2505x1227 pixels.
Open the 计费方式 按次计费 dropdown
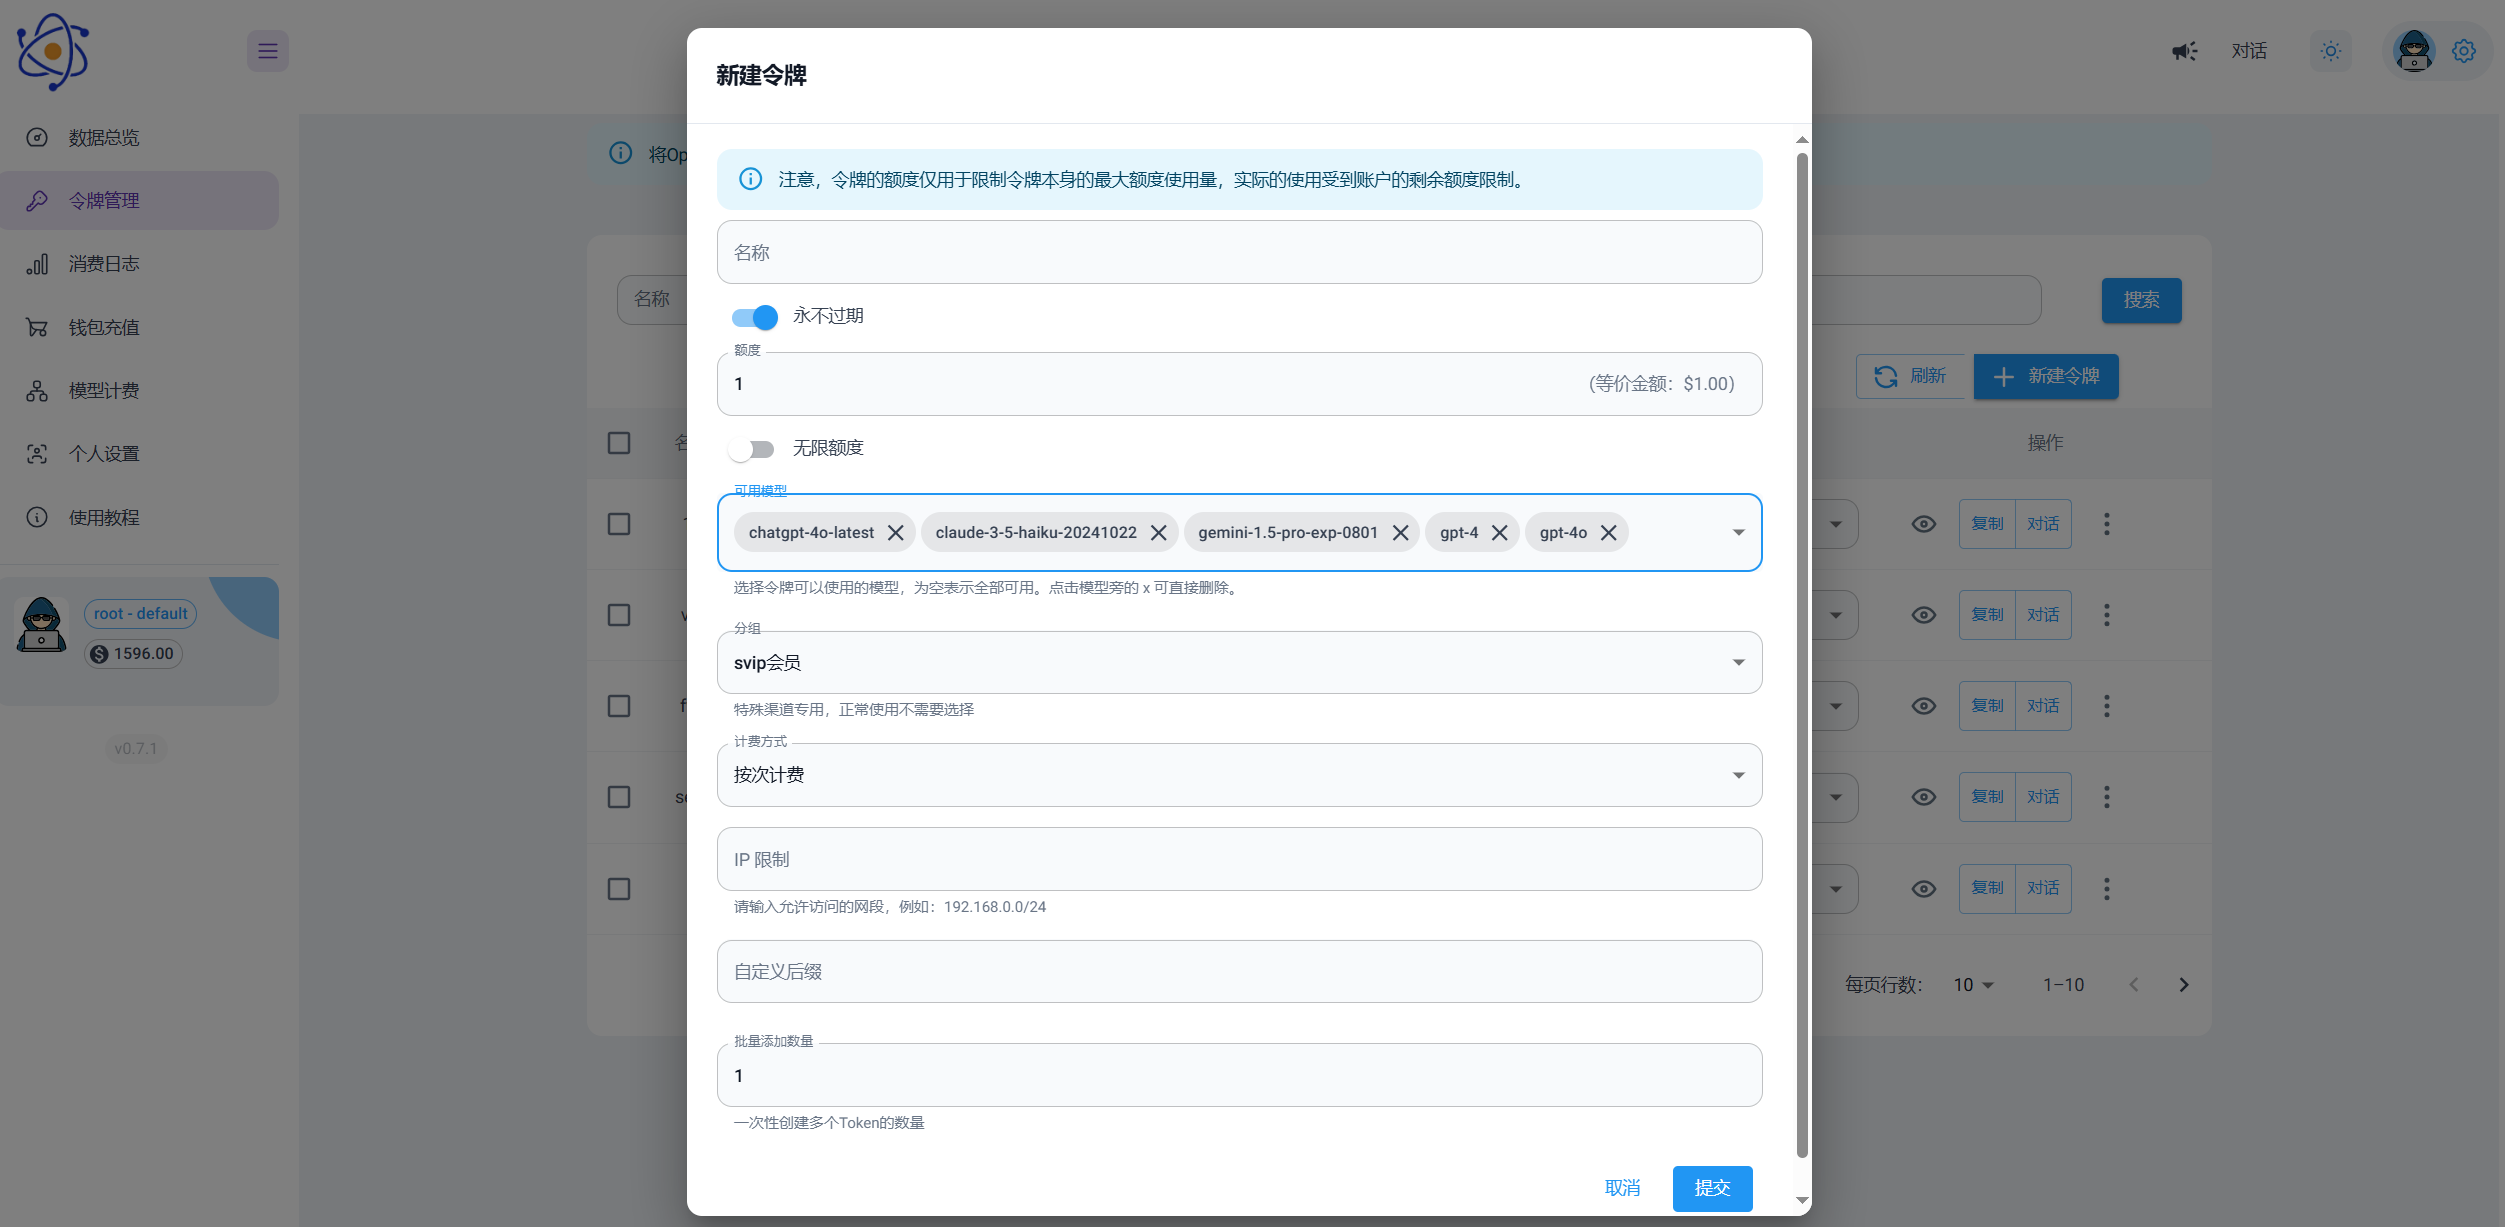point(1239,775)
